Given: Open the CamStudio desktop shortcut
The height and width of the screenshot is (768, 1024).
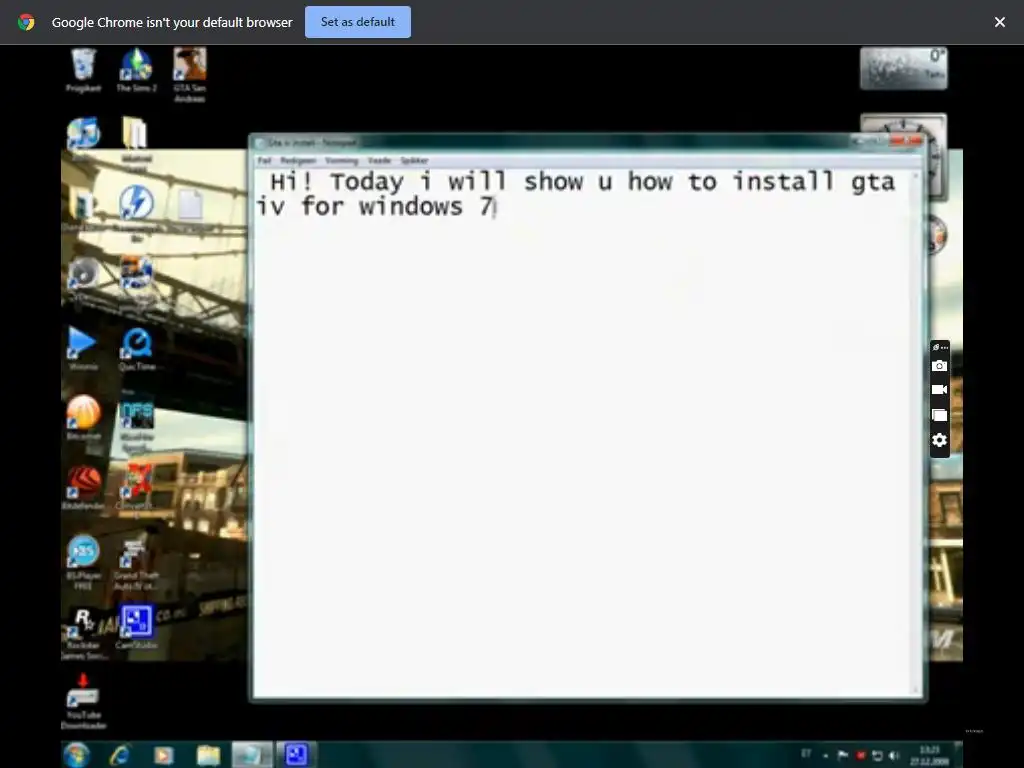Looking at the screenshot, I should [x=136, y=627].
